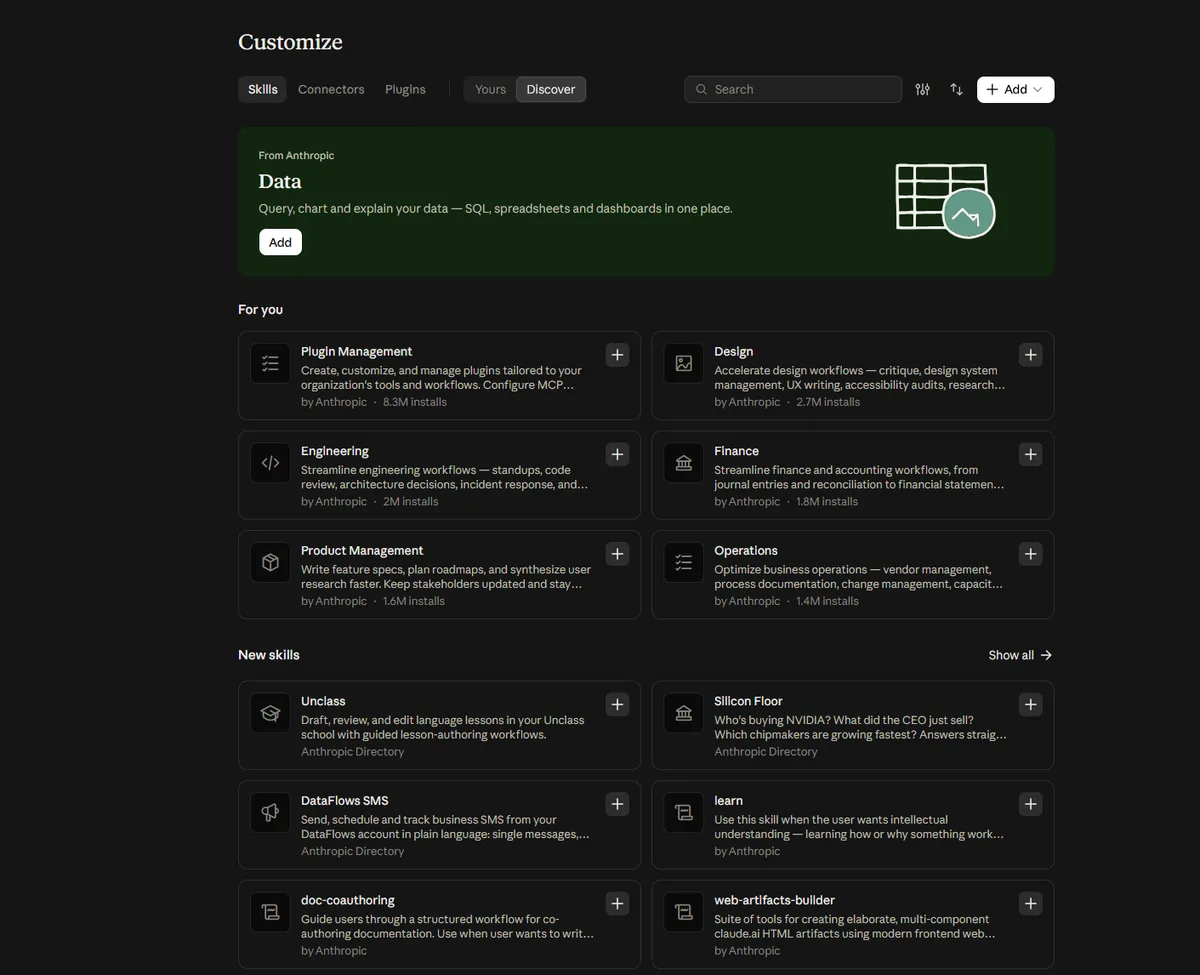1200x975 pixels.
Task: Click the 'From Anthropic' banner label
Action: [296, 155]
